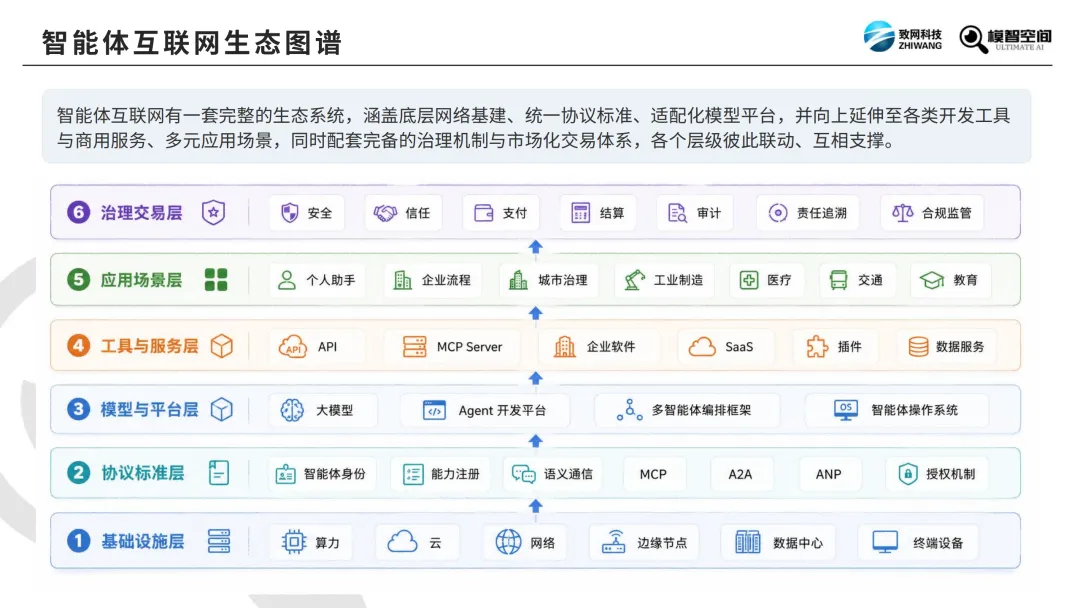This screenshot has width=1080, height=608.
Task: Click the server stack icon beside 基础设施层
Action: [219, 541]
